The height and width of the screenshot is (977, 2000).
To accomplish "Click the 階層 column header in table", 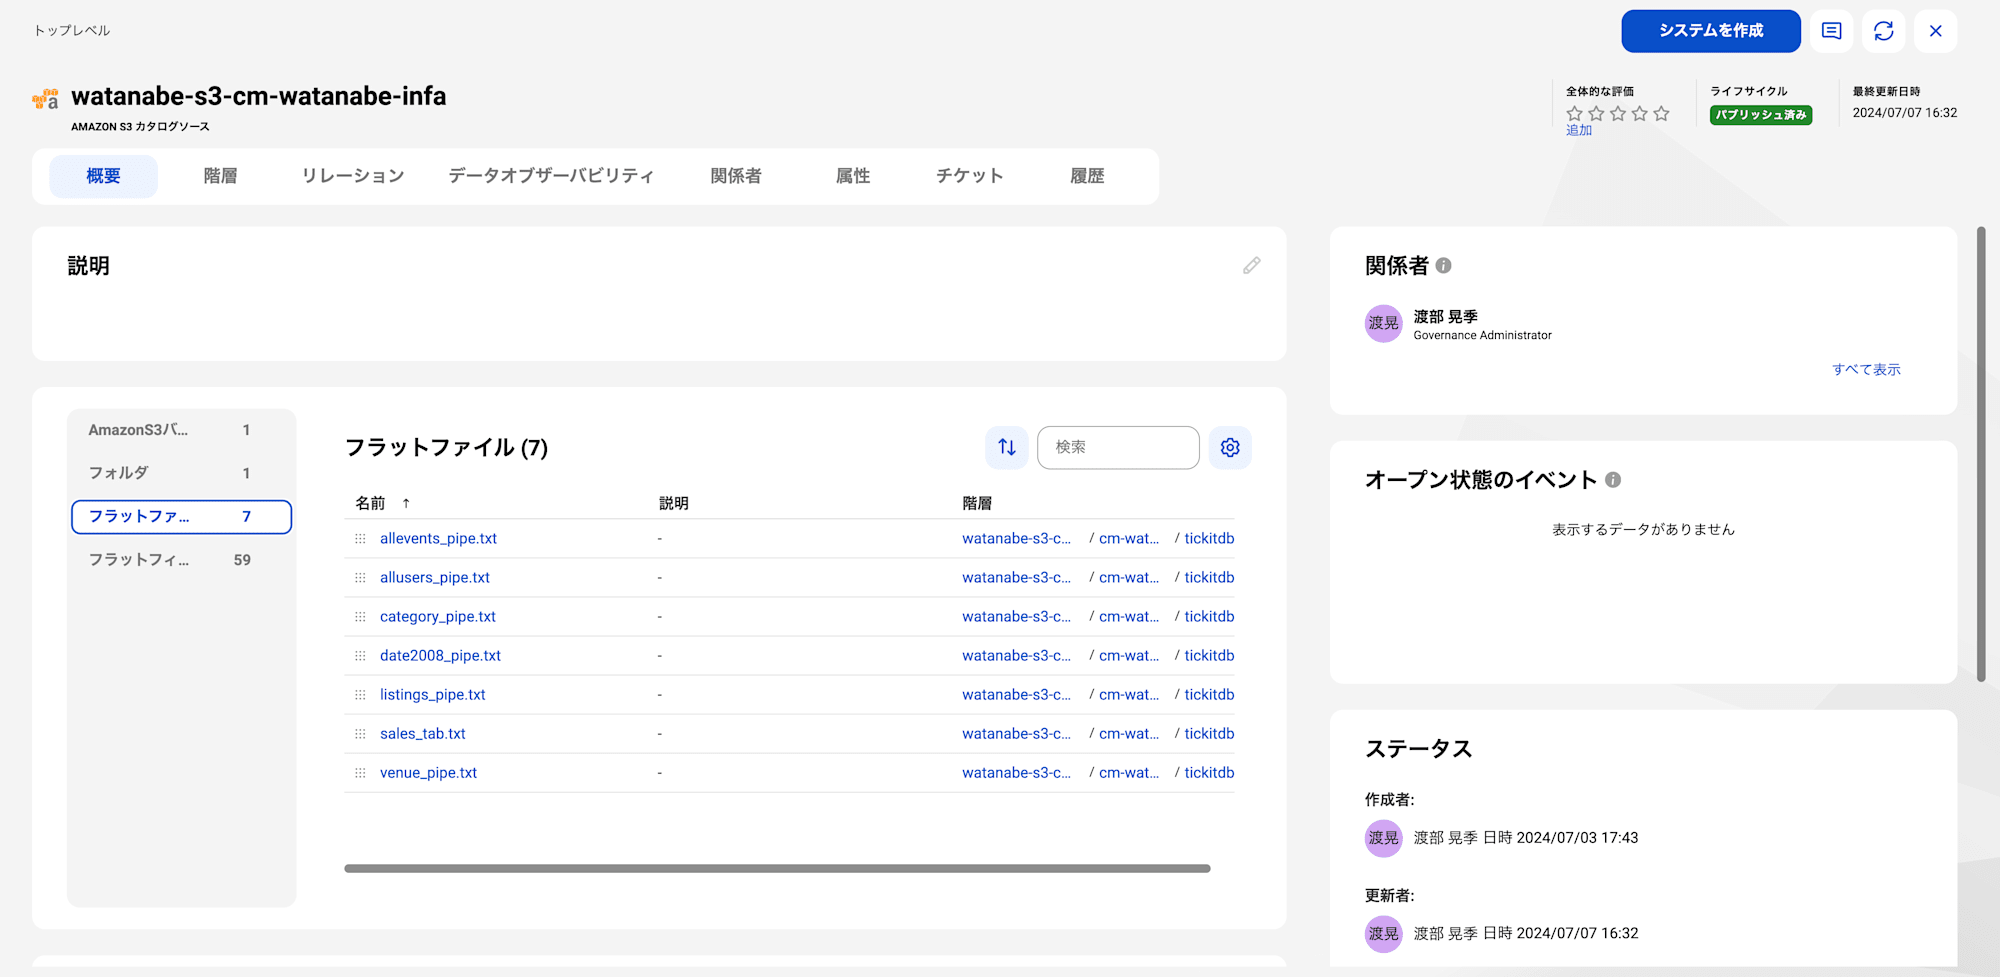I will pyautogui.click(x=977, y=503).
